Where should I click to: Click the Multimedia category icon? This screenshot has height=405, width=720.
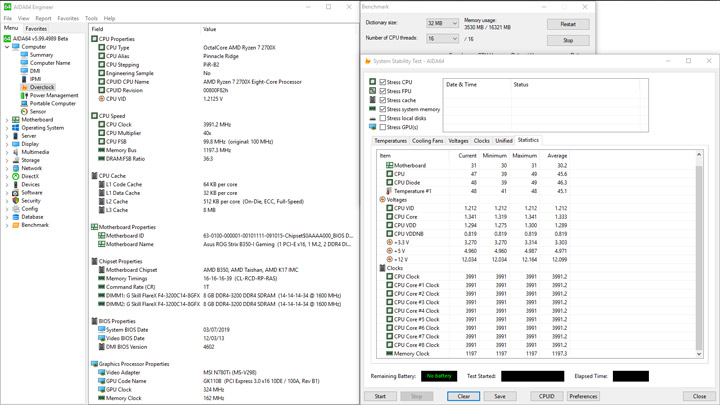click(16, 152)
